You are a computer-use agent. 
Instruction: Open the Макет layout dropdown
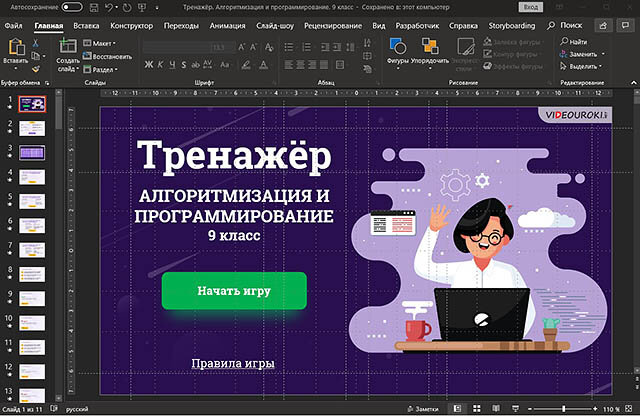pos(100,43)
